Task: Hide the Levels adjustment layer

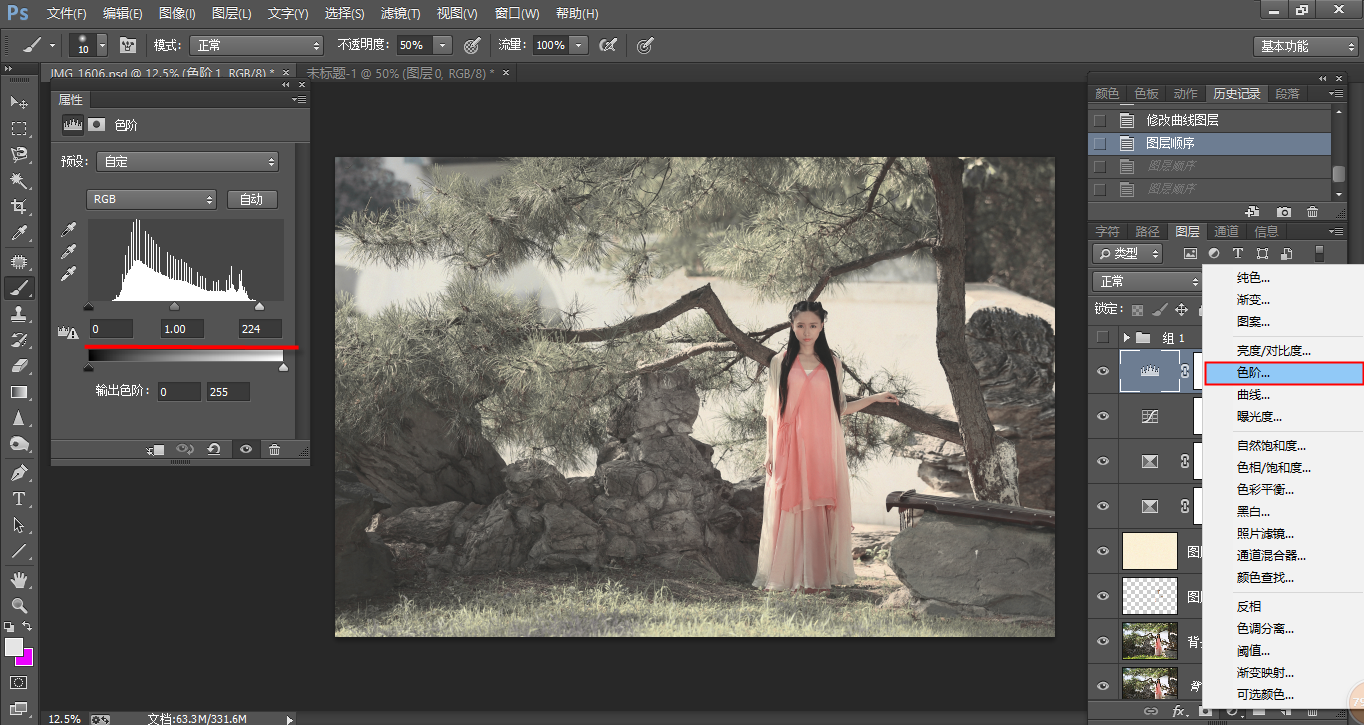Action: (1103, 371)
